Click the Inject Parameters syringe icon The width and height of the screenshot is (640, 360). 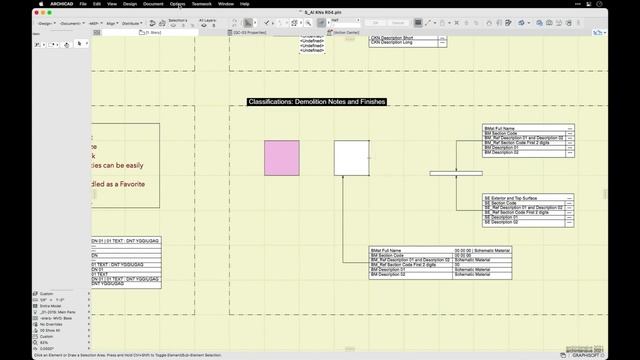coord(162,23)
